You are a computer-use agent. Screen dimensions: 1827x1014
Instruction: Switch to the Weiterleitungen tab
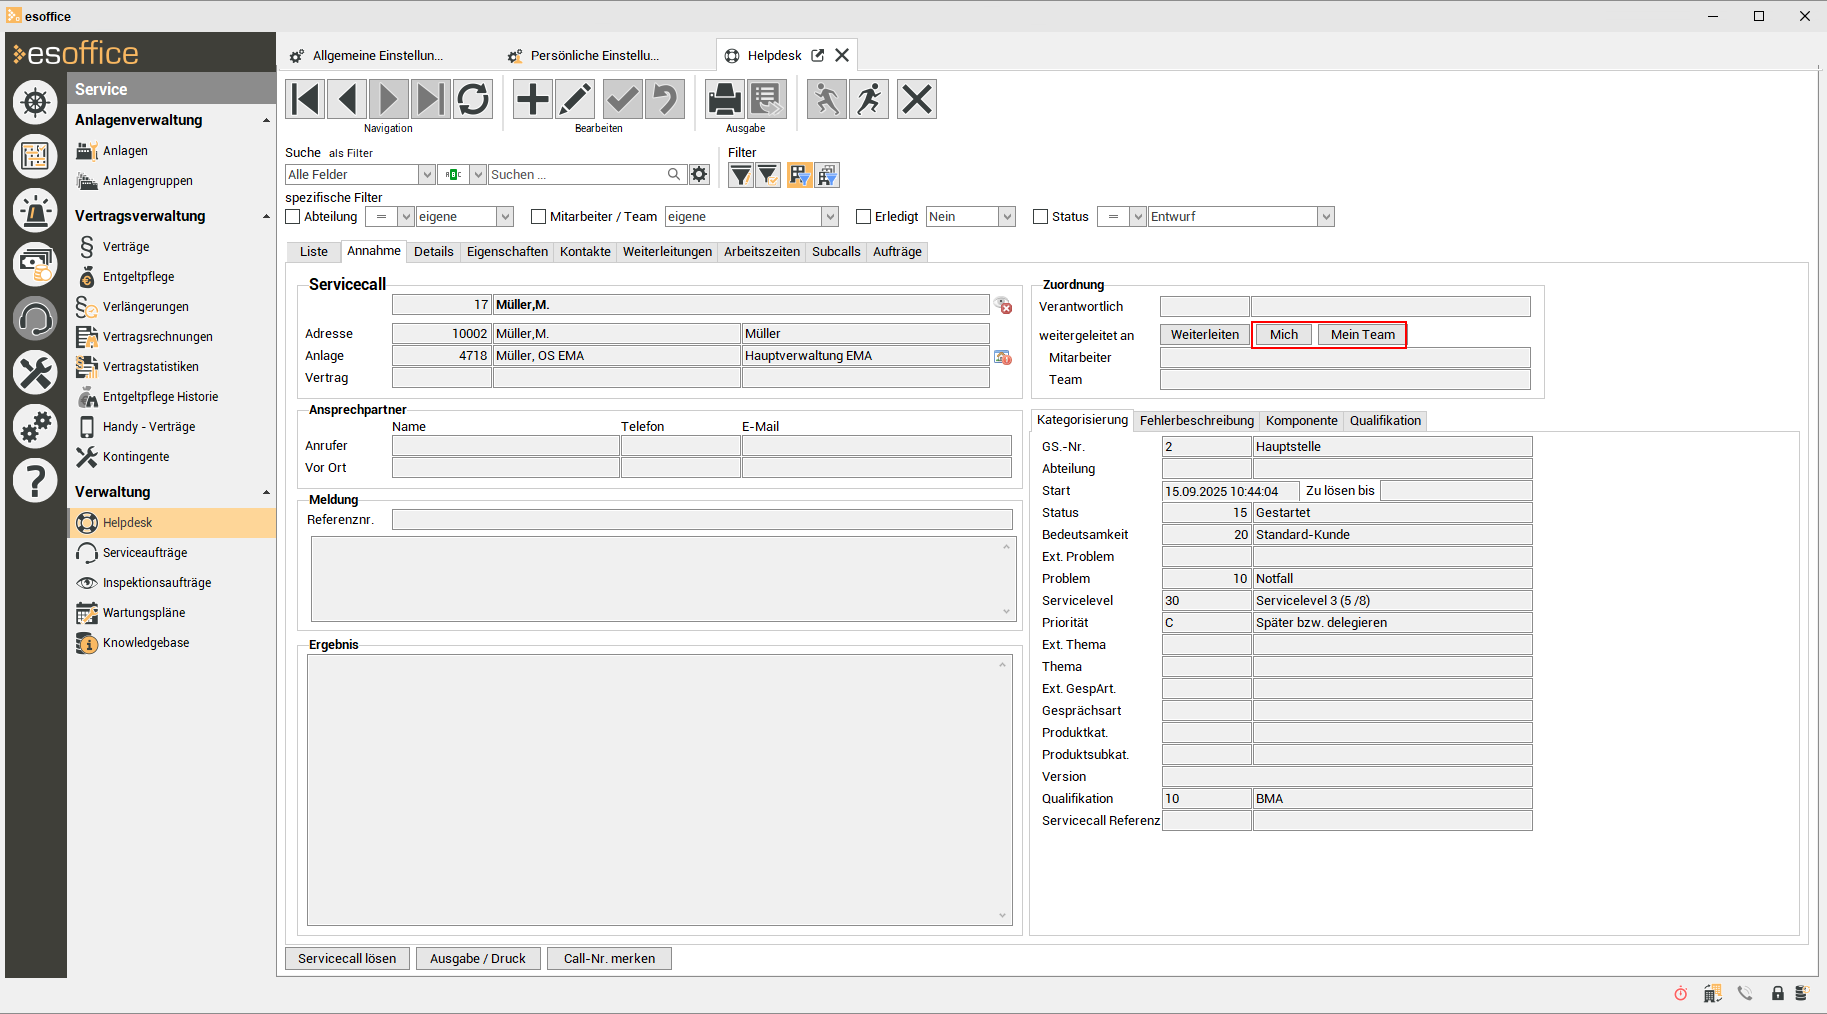[x=667, y=252]
